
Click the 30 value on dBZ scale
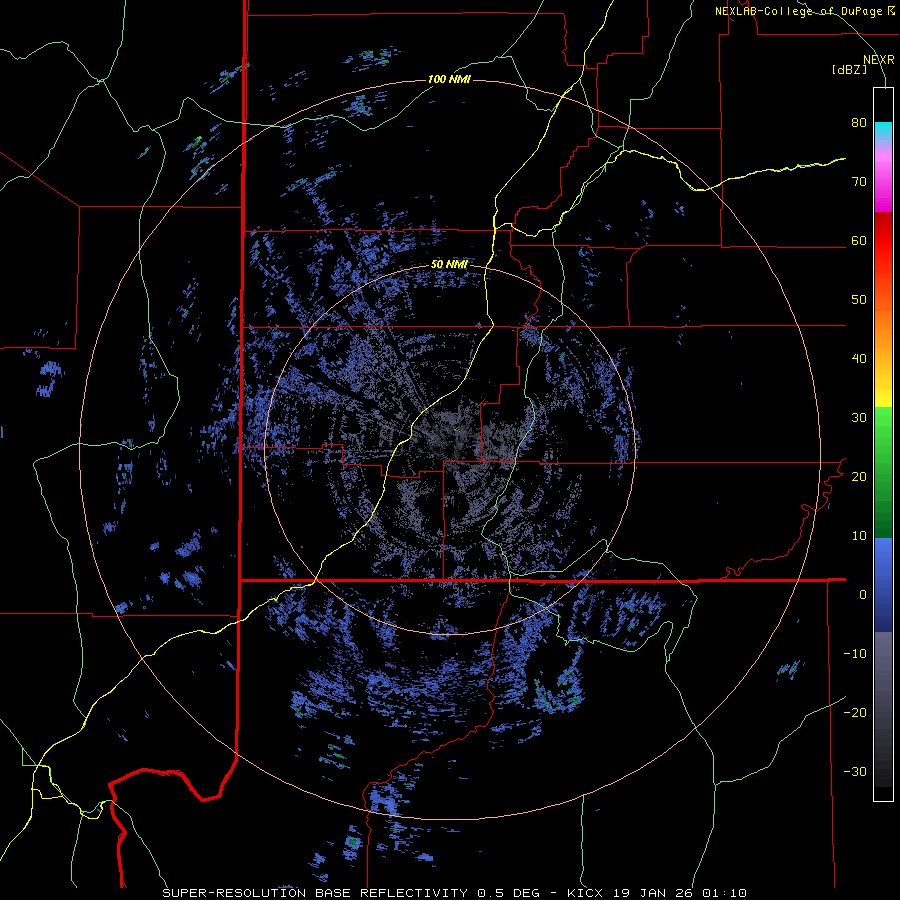pos(859,417)
